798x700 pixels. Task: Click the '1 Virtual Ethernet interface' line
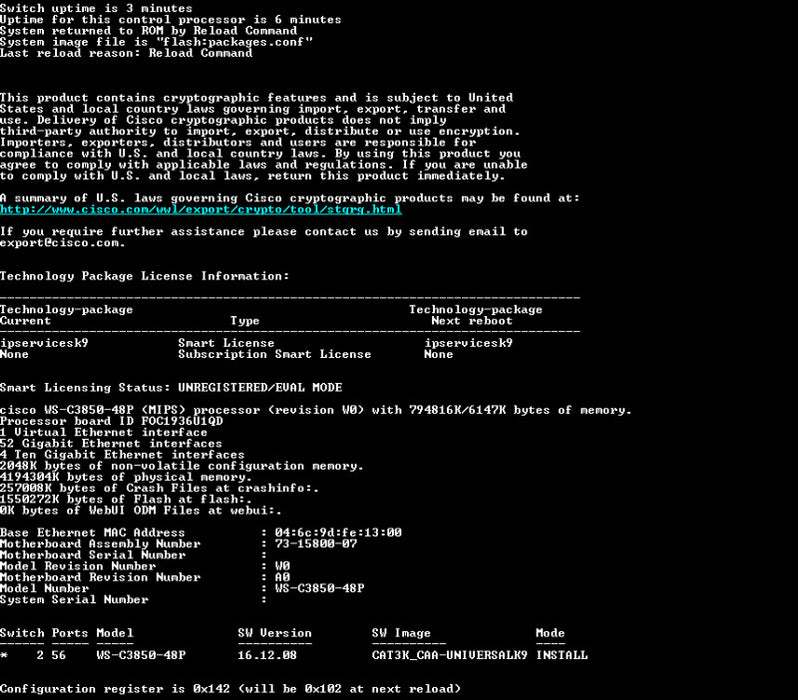click(104, 432)
